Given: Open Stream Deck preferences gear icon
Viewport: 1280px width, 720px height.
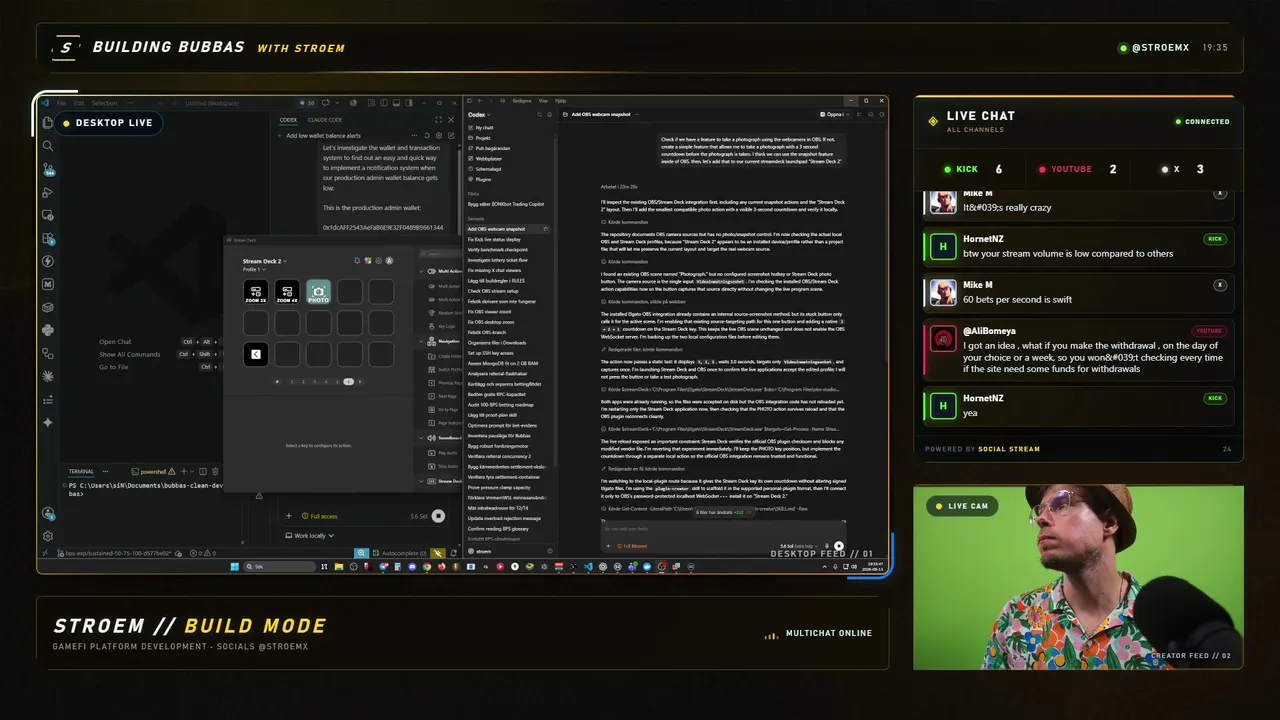Looking at the screenshot, I should pyautogui.click(x=379, y=261).
